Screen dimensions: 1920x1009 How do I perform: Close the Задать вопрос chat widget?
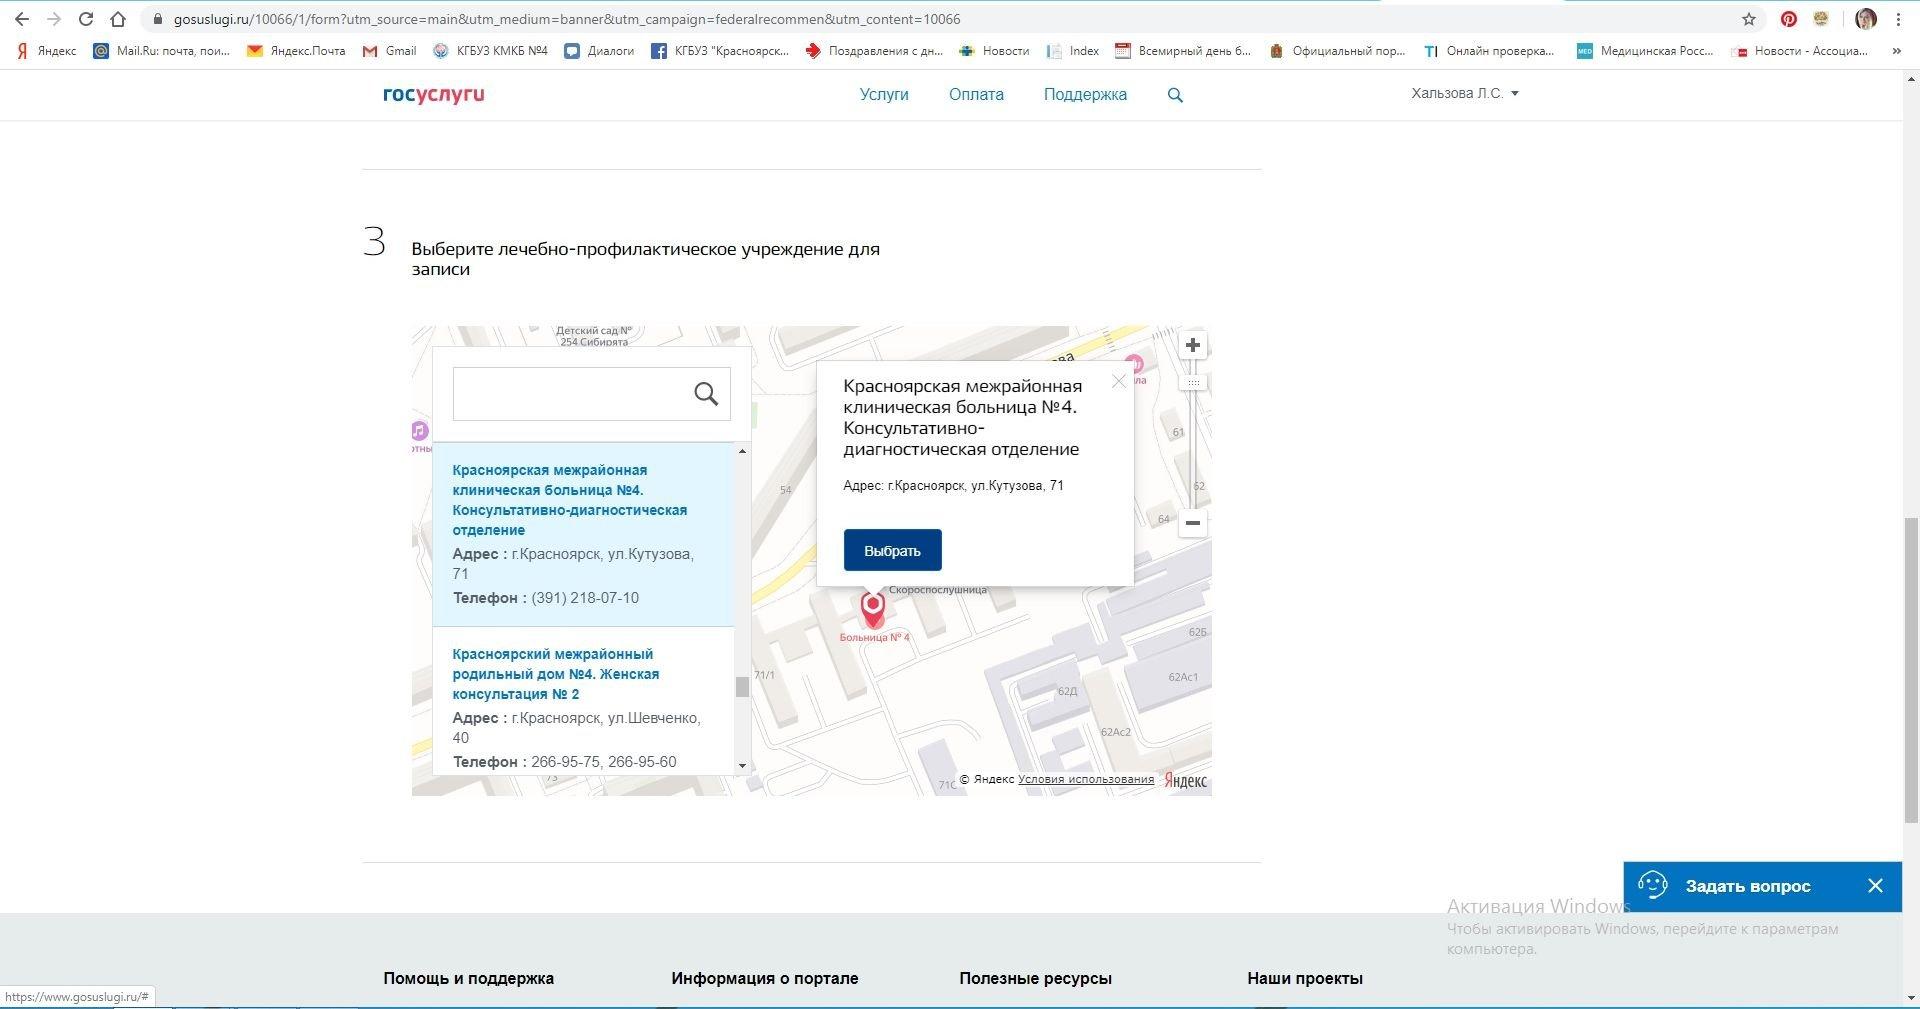[x=1875, y=886]
